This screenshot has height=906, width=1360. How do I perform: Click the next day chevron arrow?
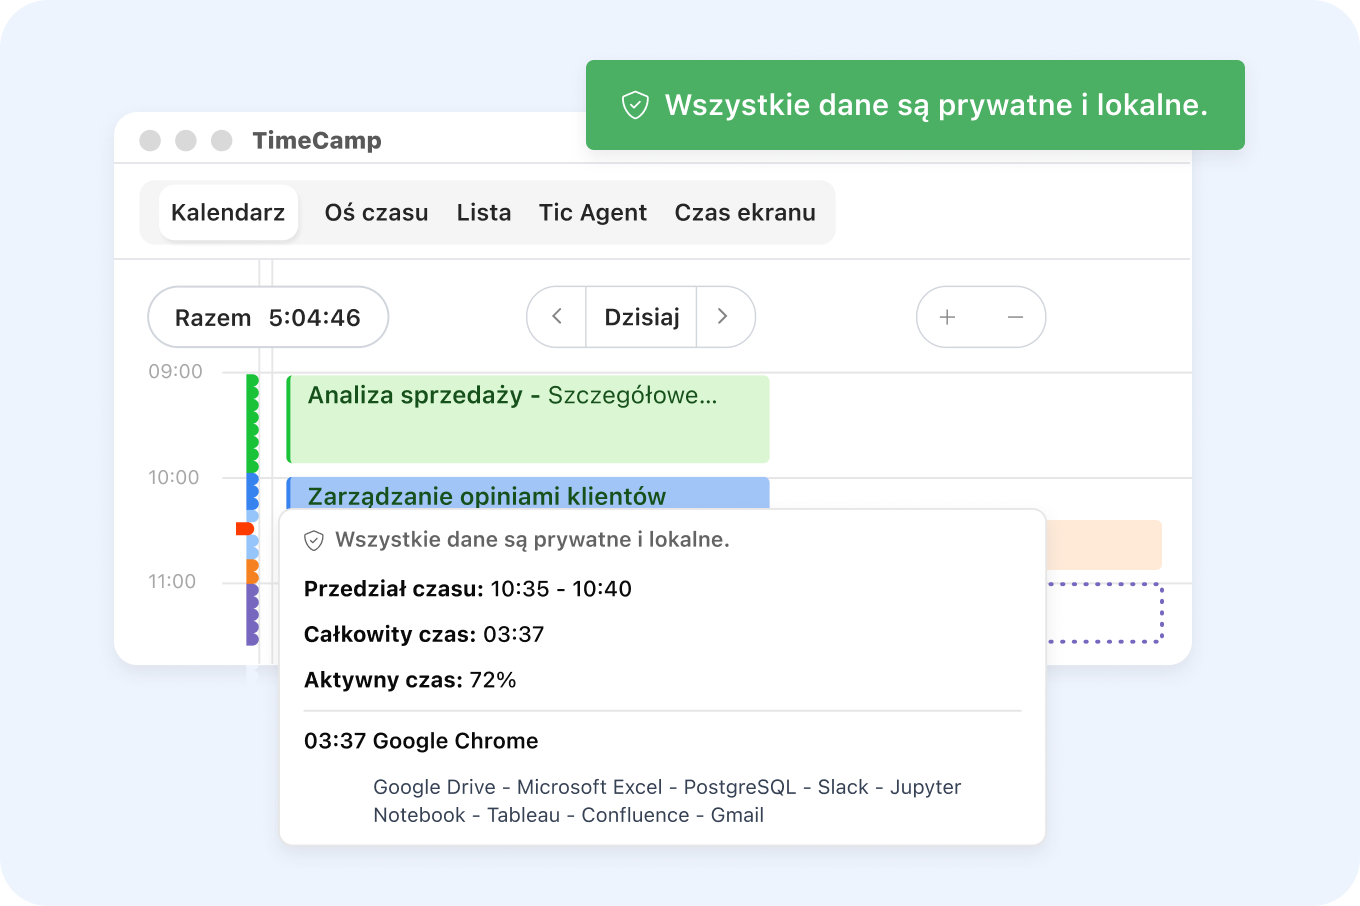(x=723, y=317)
